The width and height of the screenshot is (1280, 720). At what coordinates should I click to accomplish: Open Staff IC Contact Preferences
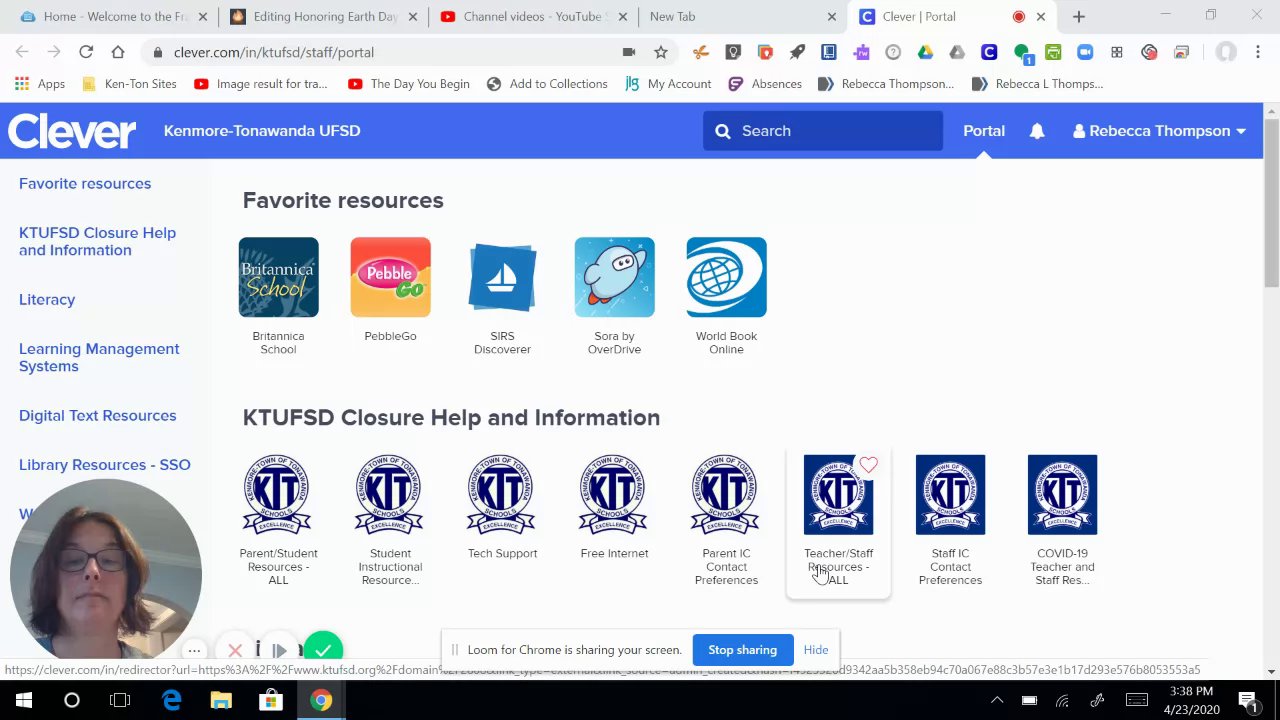tap(950, 495)
